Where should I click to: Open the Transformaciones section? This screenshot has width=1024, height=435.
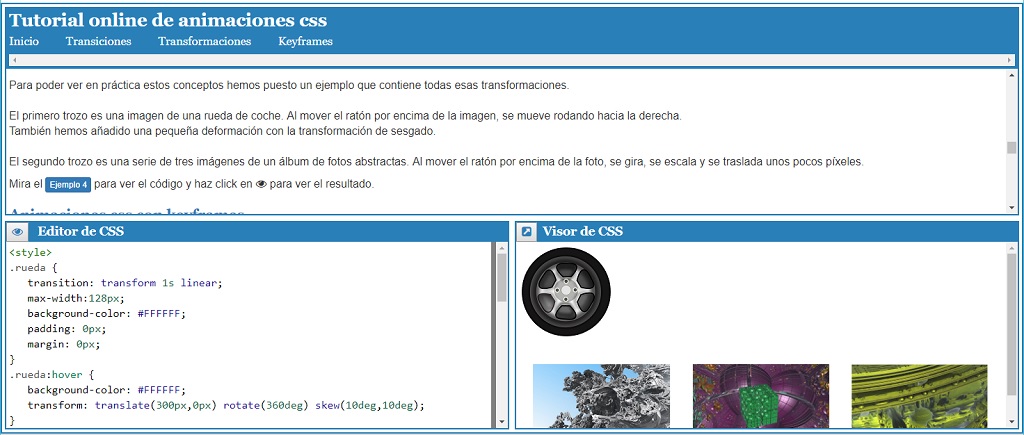(204, 41)
